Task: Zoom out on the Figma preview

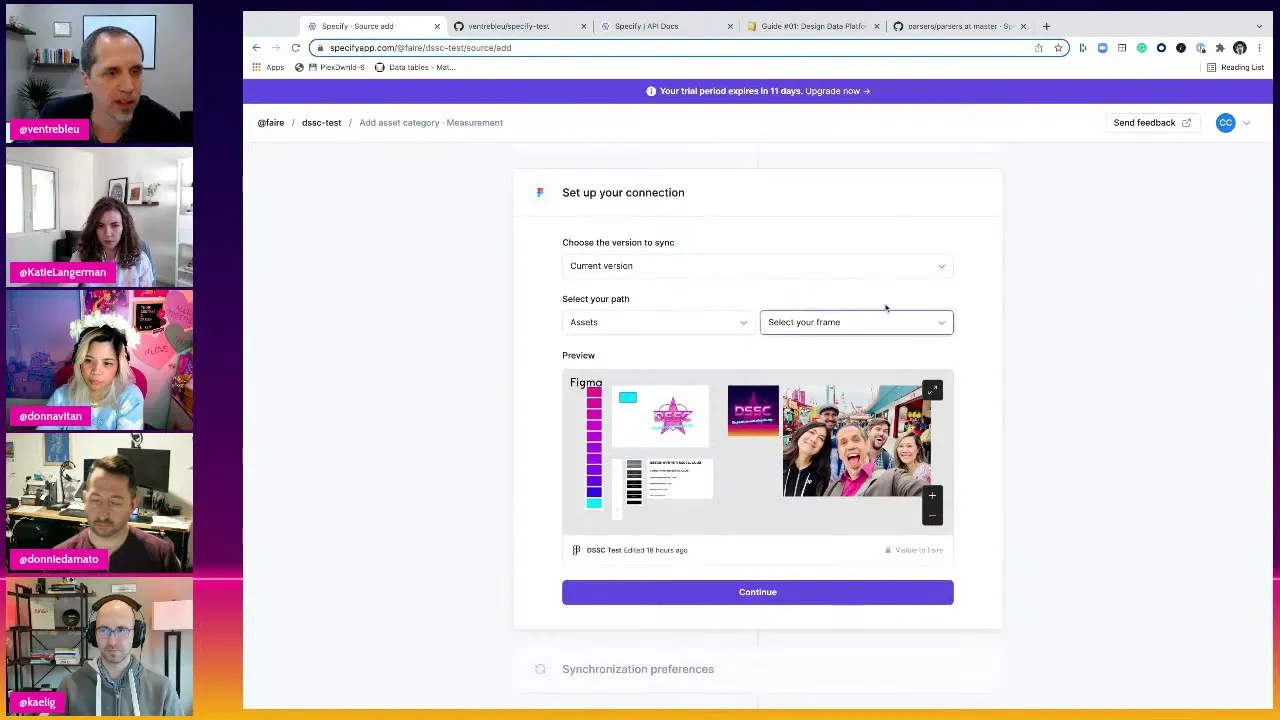Action: (x=932, y=515)
